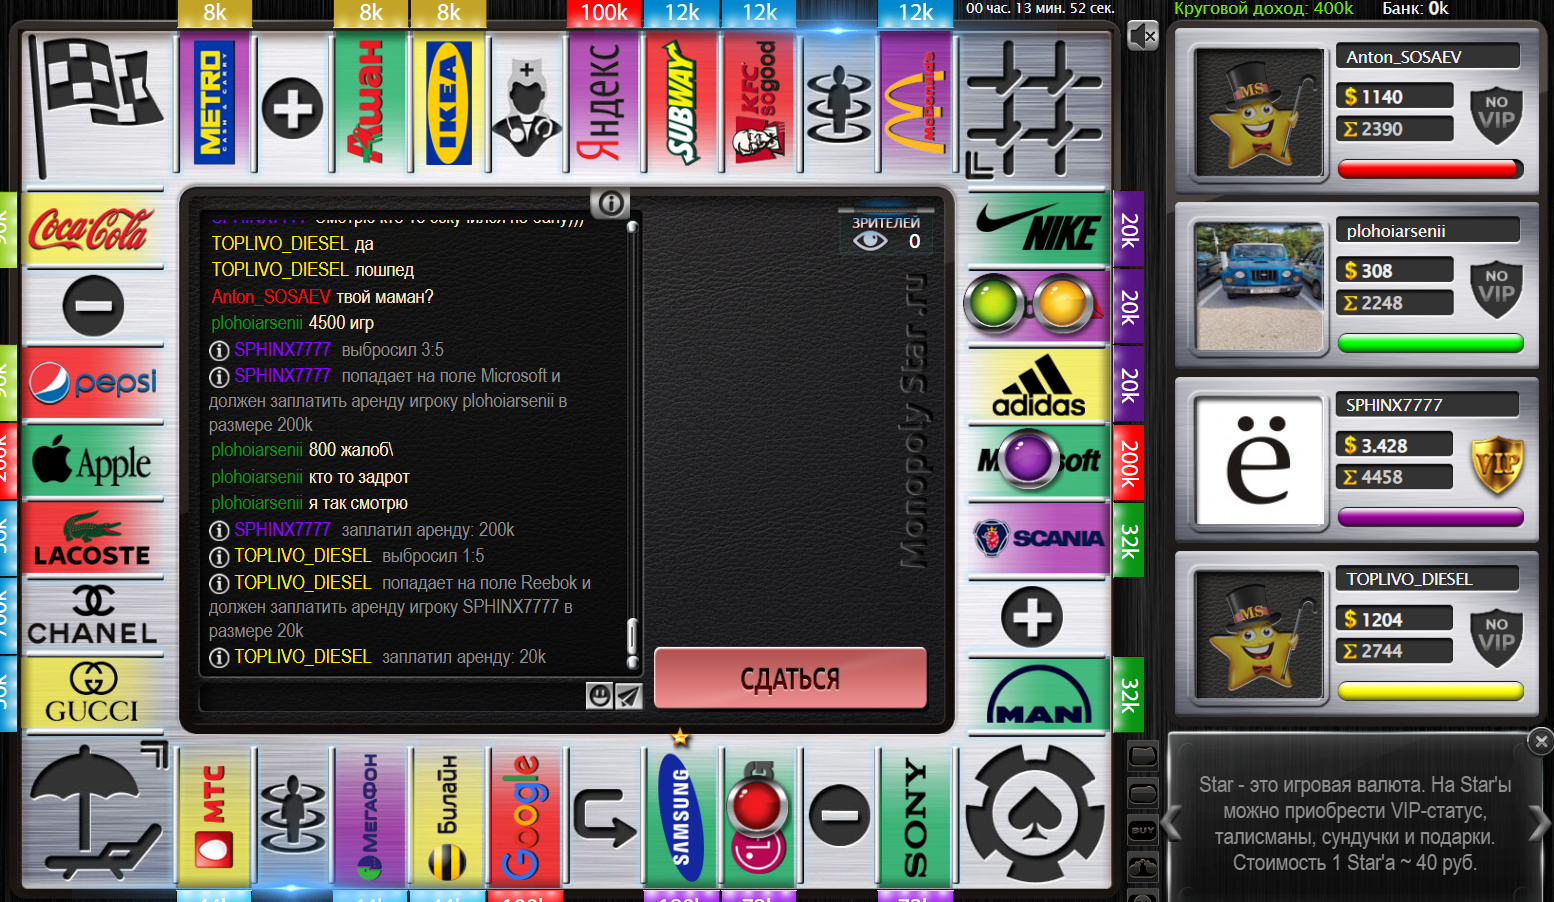Screen dimensions: 1554x902
Task: Select the Samsung property cell
Action: click(x=682, y=816)
